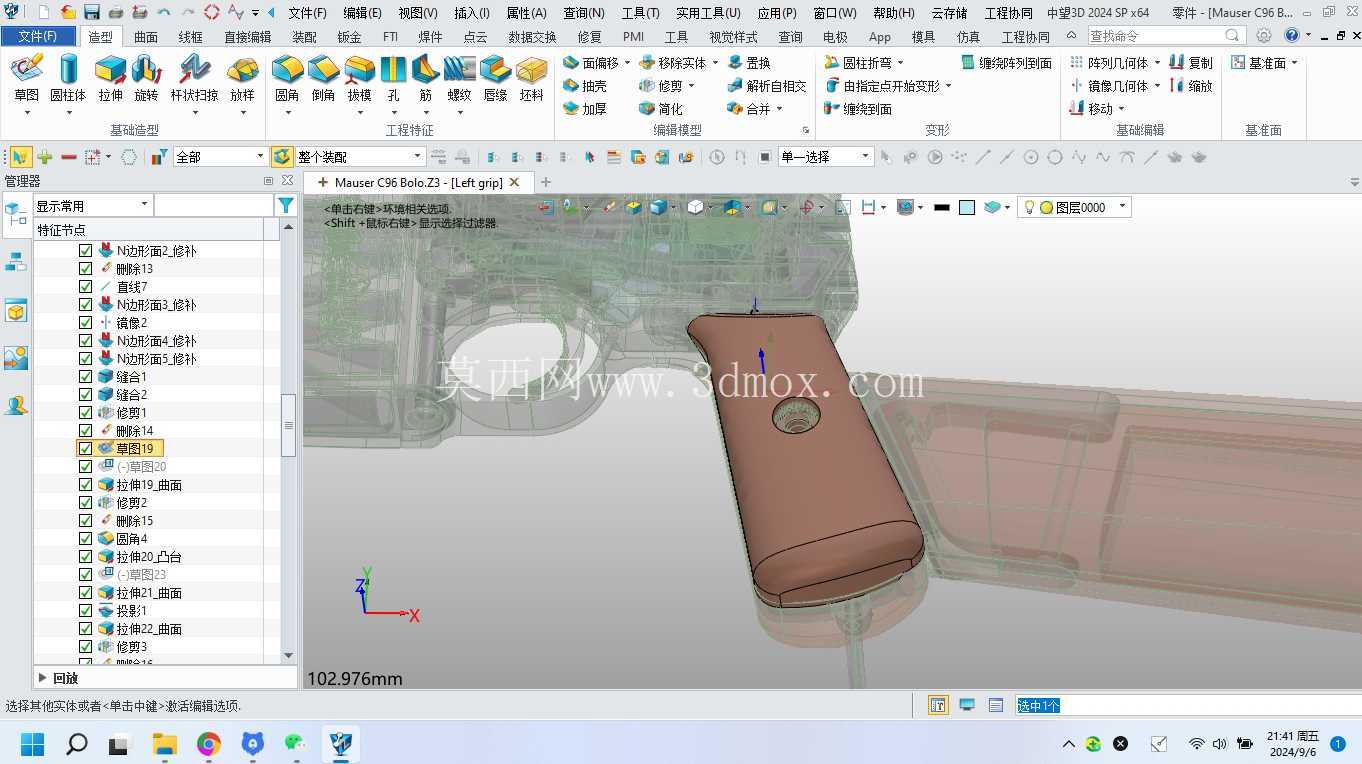
Task: Click the 置换 replace tool
Action: (x=749, y=63)
